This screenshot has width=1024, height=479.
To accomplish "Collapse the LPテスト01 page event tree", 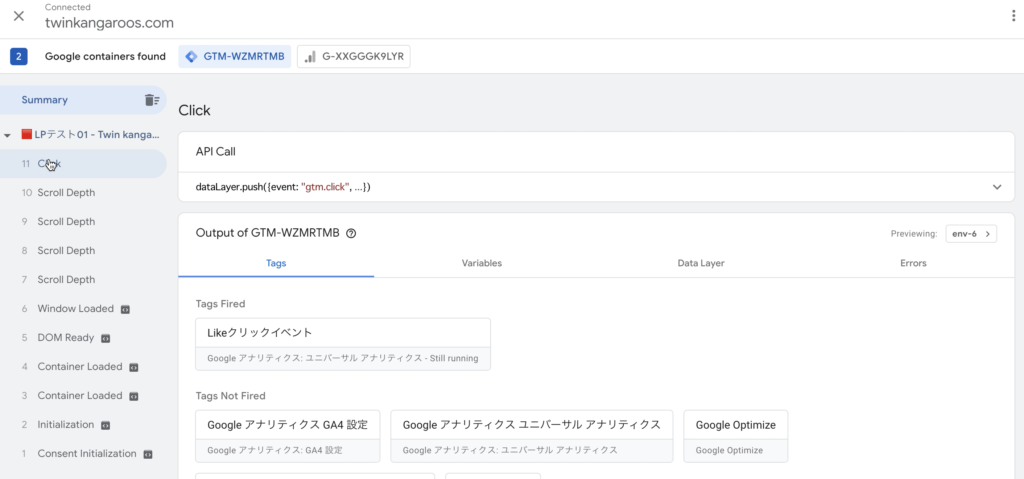I will tap(7, 135).
